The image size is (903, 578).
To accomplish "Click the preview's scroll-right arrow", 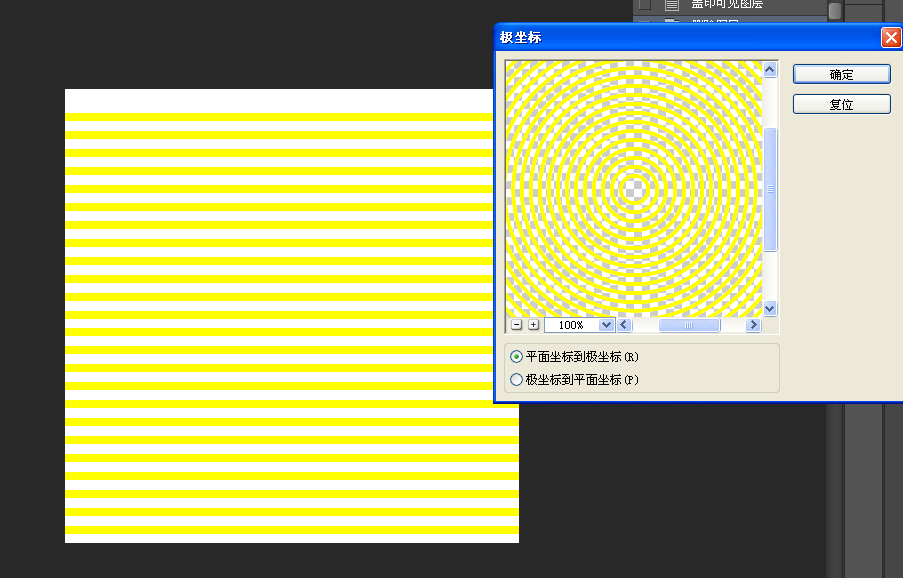I will pos(753,325).
